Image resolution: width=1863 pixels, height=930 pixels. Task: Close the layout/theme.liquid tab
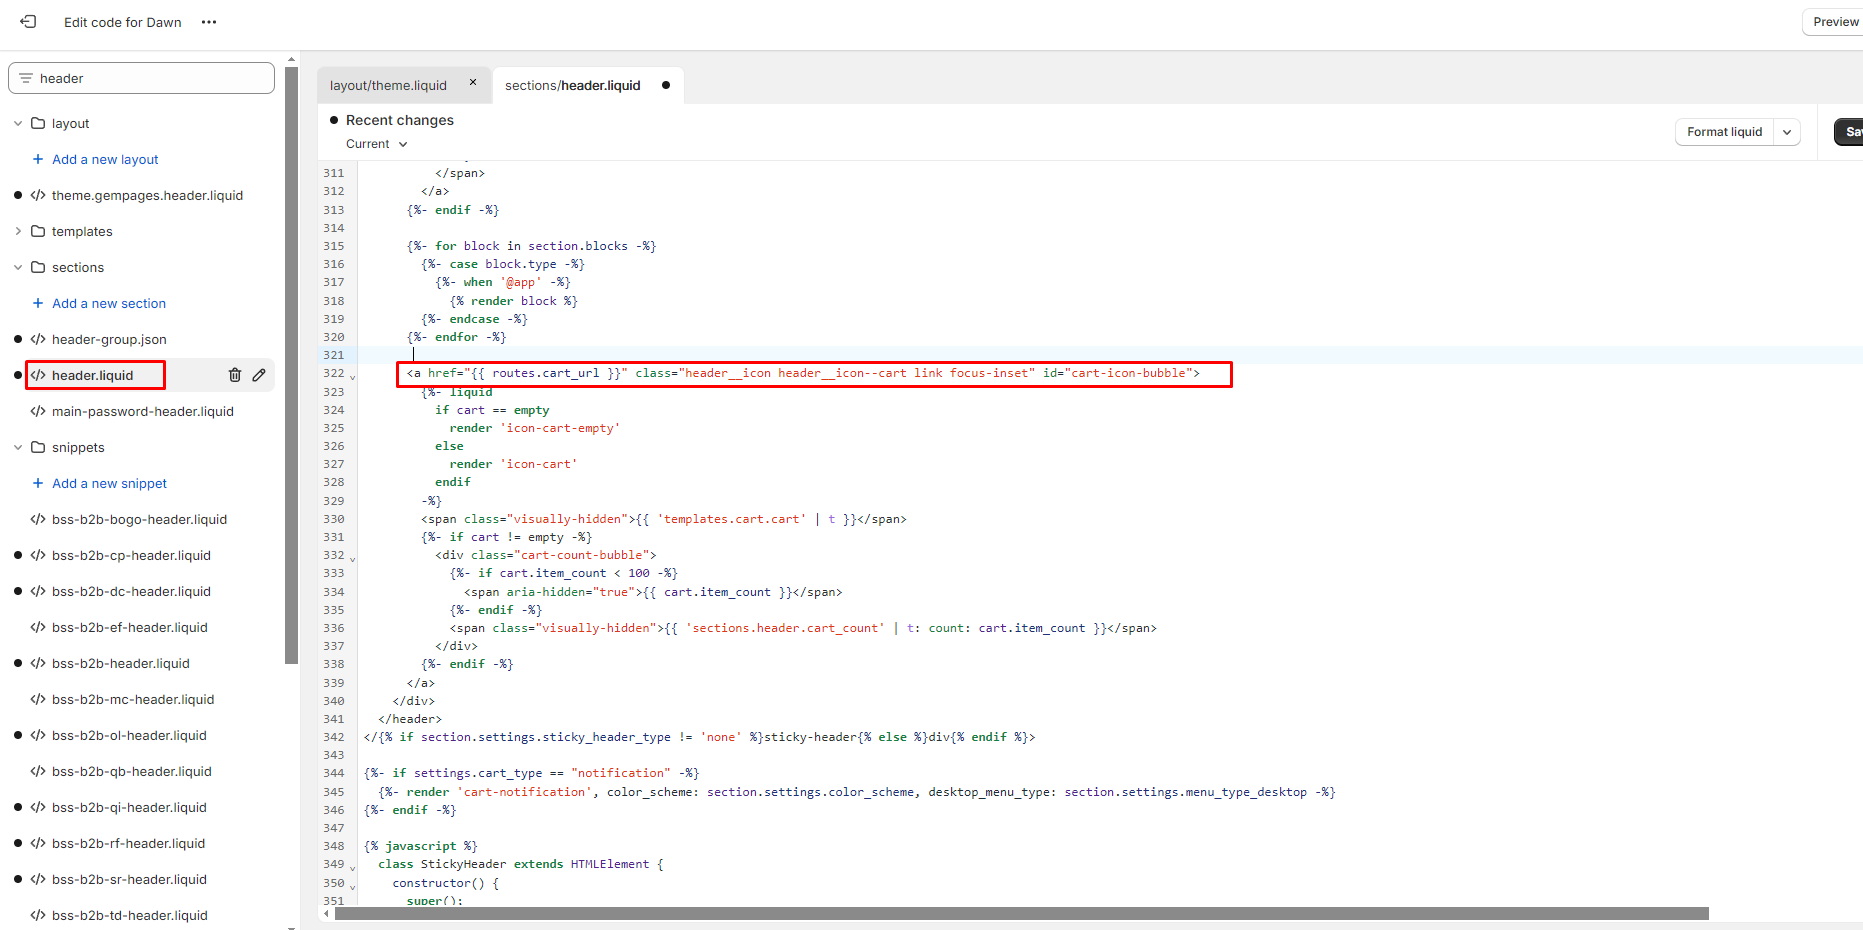coord(473,83)
